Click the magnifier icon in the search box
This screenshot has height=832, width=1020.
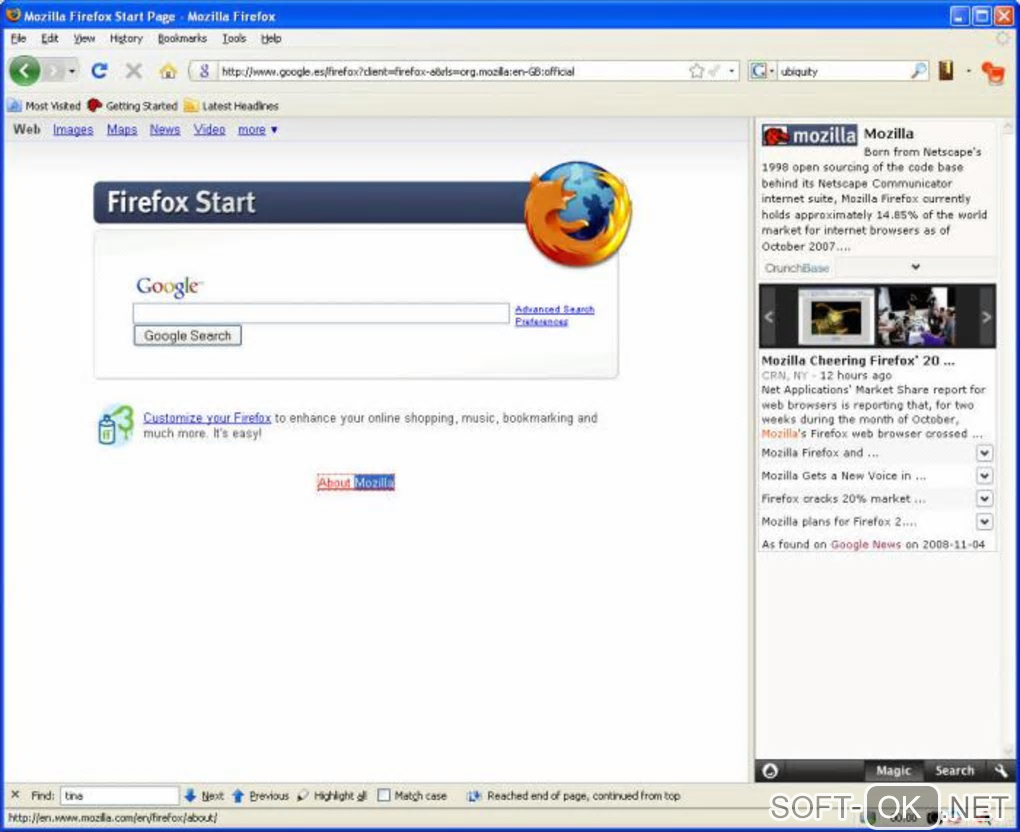[x=918, y=71]
